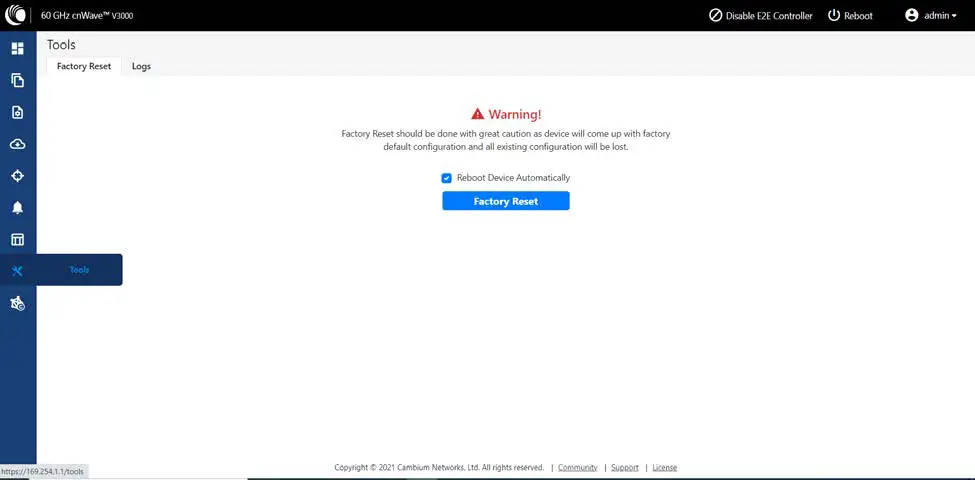Open the bottom sidebar icon below Tools
975x480 pixels.
[17, 303]
